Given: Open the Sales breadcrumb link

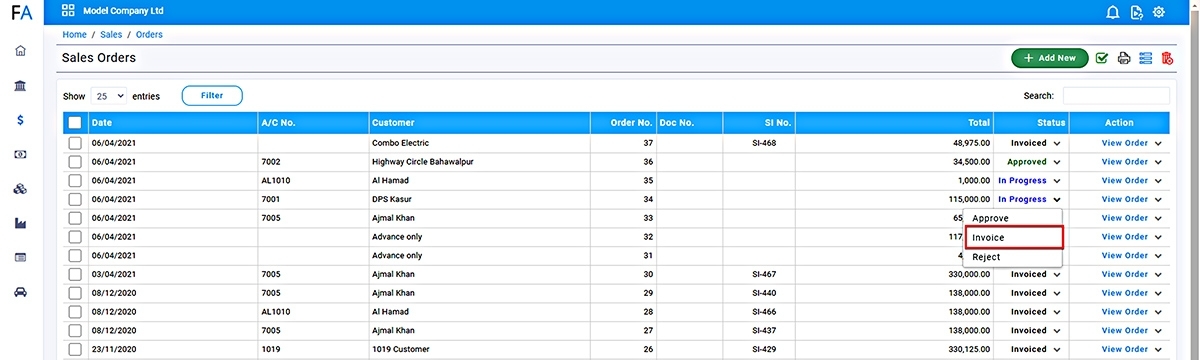Looking at the screenshot, I should pos(111,35).
